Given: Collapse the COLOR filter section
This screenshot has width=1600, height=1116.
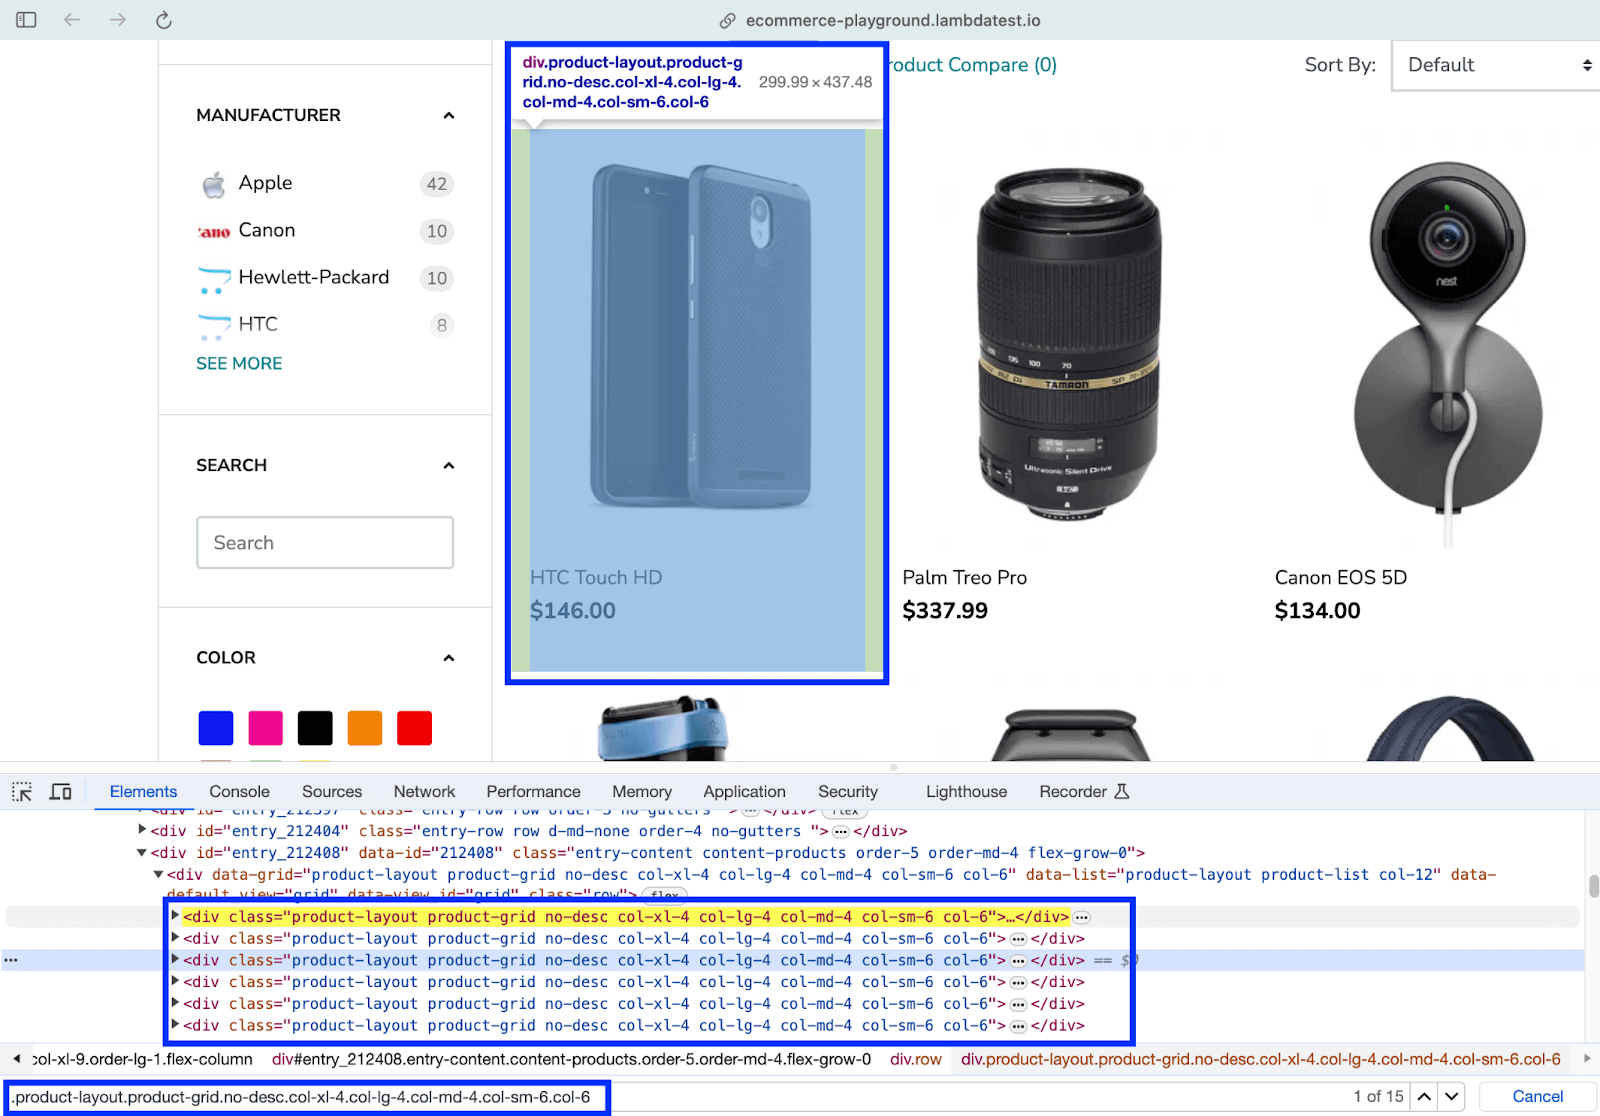Looking at the screenshot, I should (448, 658).
